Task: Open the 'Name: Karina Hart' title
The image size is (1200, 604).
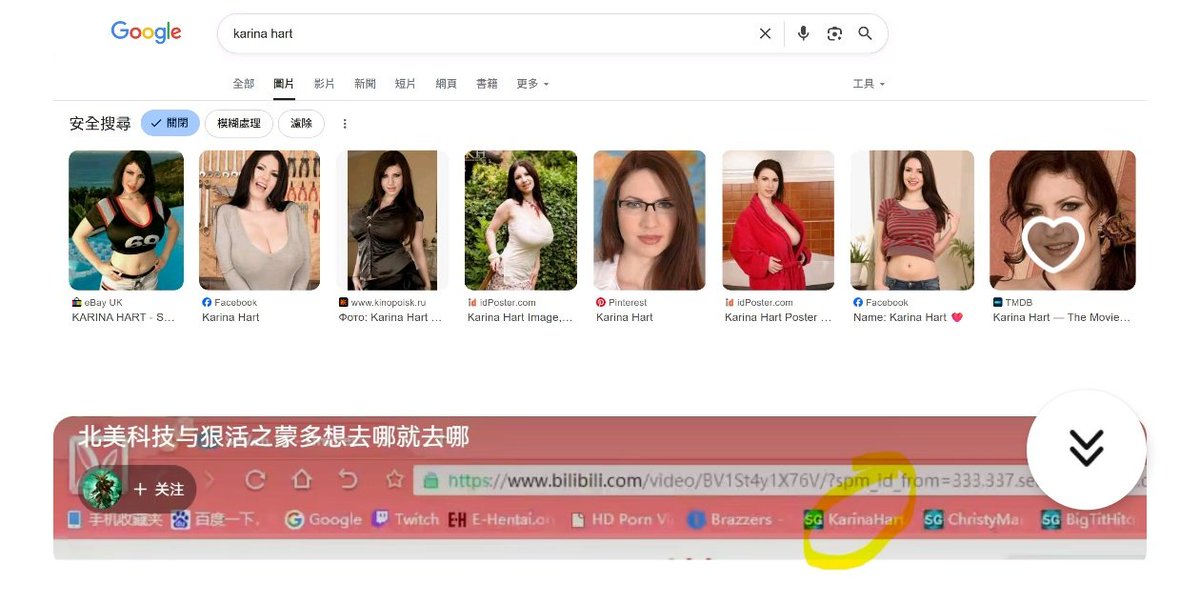Action: [908, 317]
